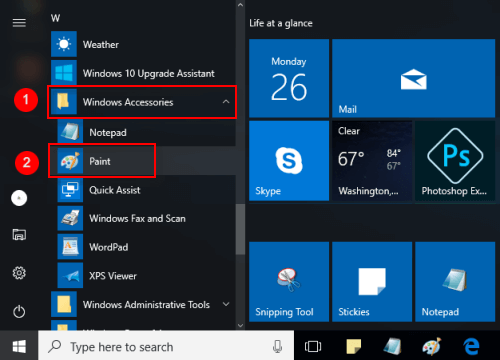Open File Explorer from the left rail
This screenshot has height=360, width=500.
tap(19, 235)
